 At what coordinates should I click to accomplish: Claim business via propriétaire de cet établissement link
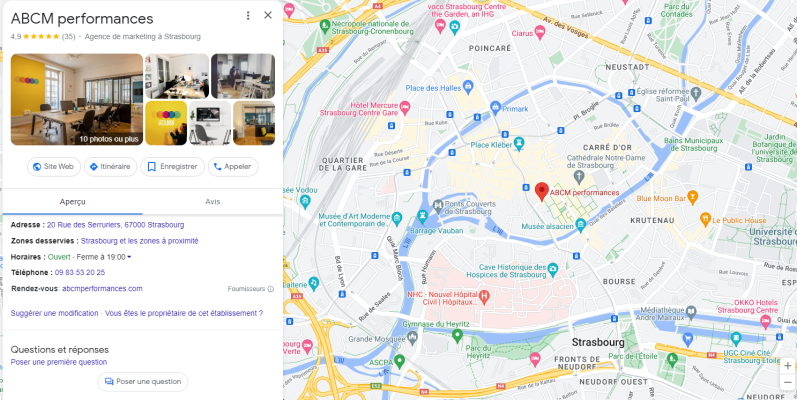(x=184, y=313)
